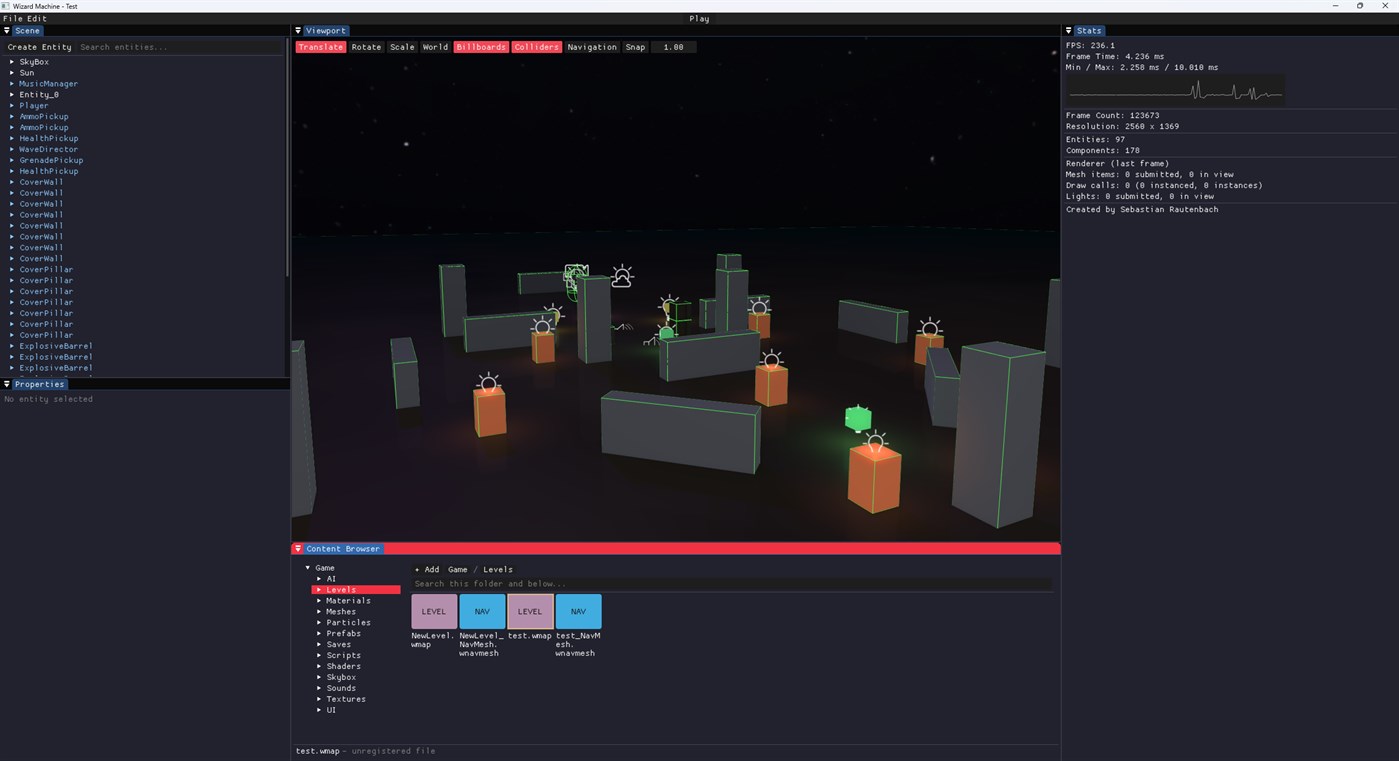Screen dimensions: 1399x761
Task: Enable Navigation overlay in the viewport
Action: click(x=592, y=47)
